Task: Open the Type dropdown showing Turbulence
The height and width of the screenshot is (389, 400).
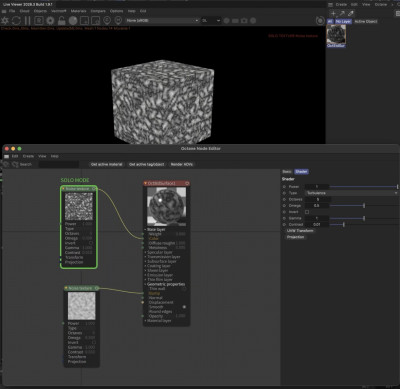Action: (x=352, y=193)
